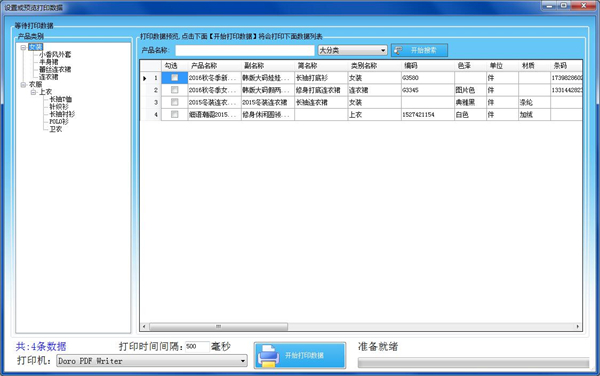Screen dimensions: 600x376
Task: Collapse the 女装 tree node
Action: pos(23,47)
